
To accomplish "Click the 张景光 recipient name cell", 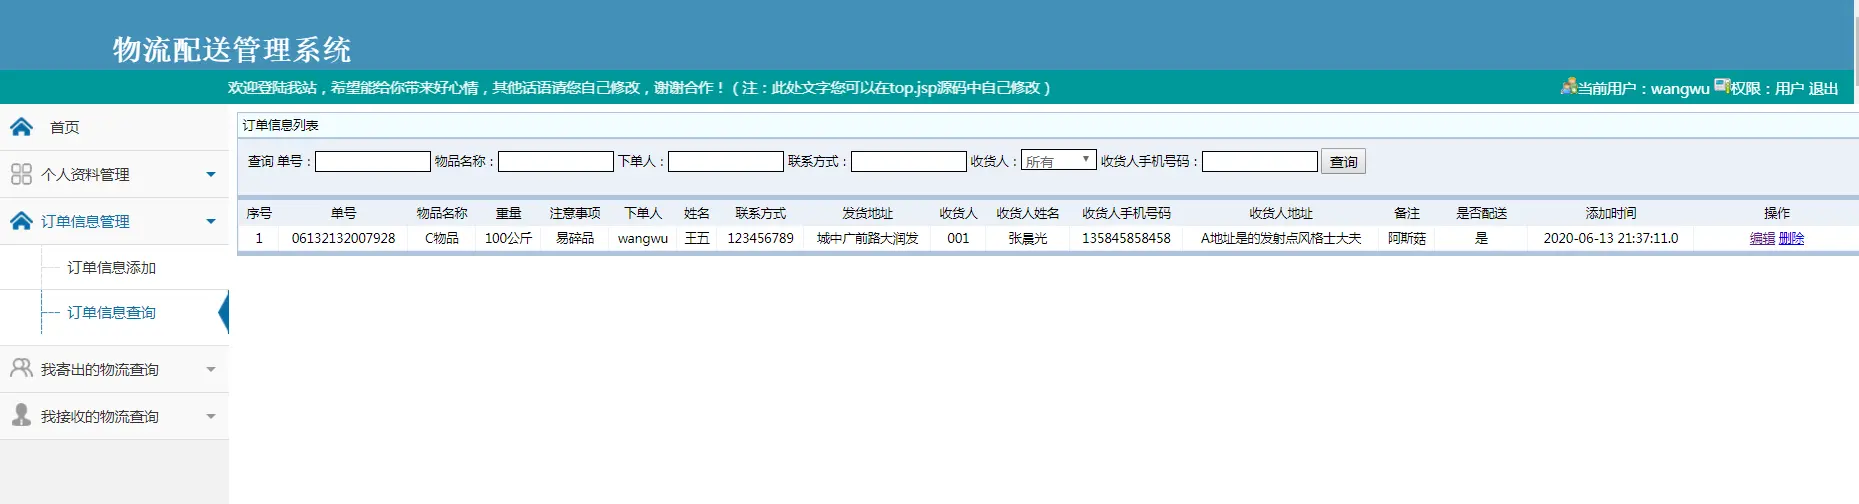I will 1027,238.
